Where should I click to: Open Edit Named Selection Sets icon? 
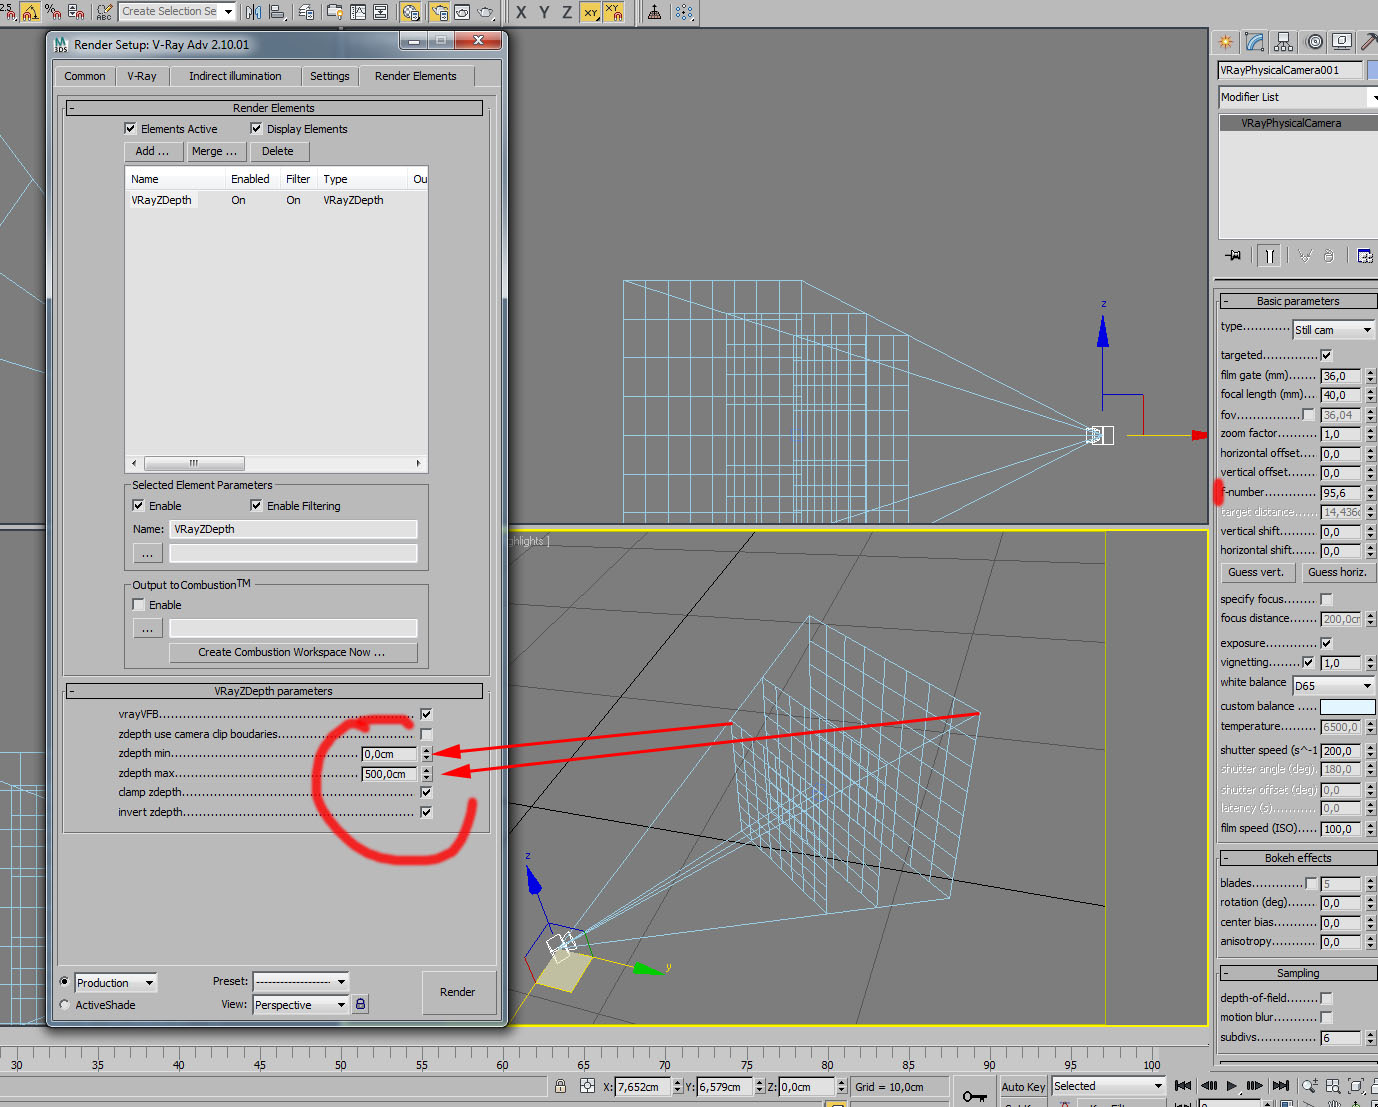(x=104, y=12)
